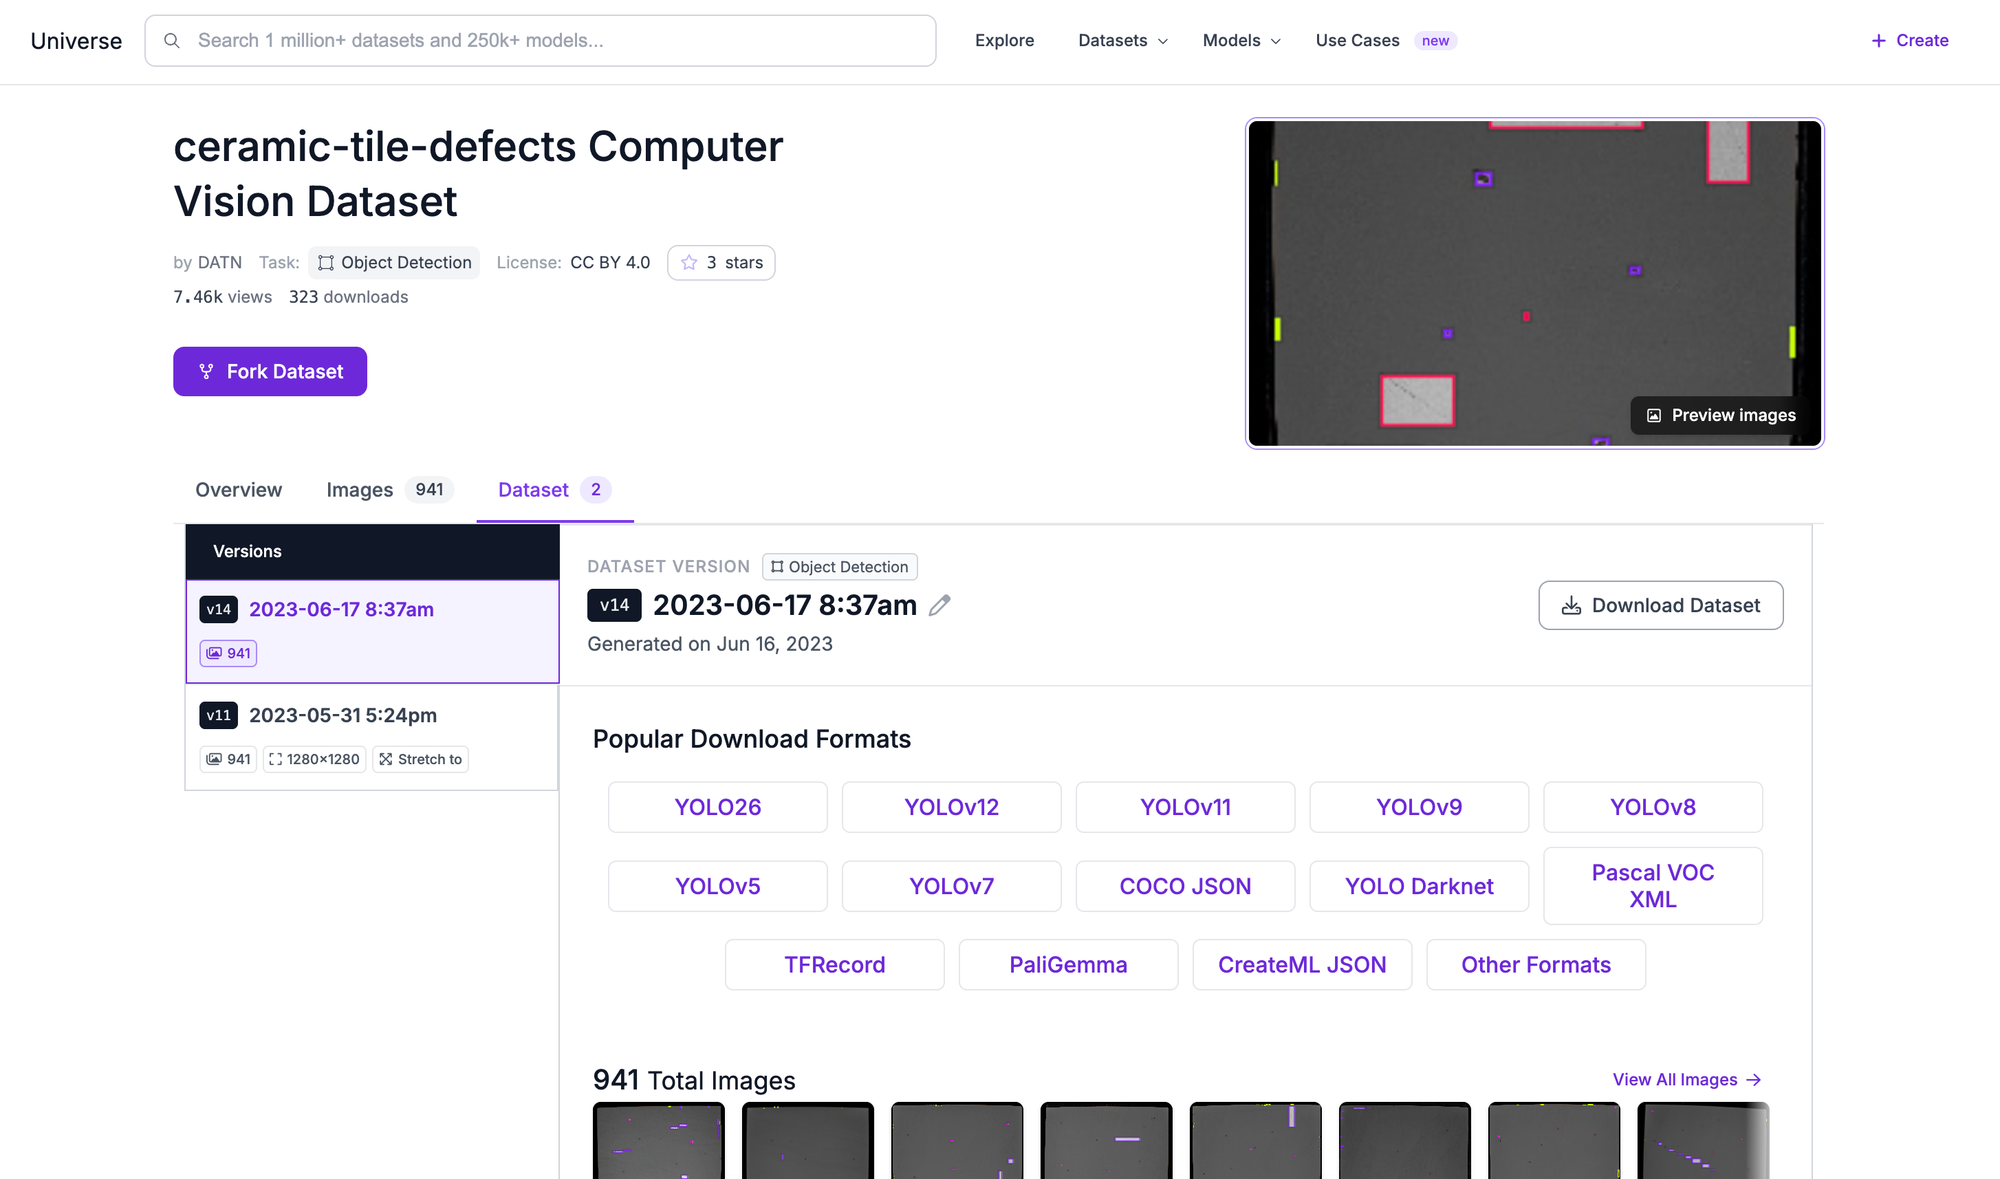This screenshot has width=2000, height=1179.
Task: Click the search magnifier icon
Action: tap(172, 41)
